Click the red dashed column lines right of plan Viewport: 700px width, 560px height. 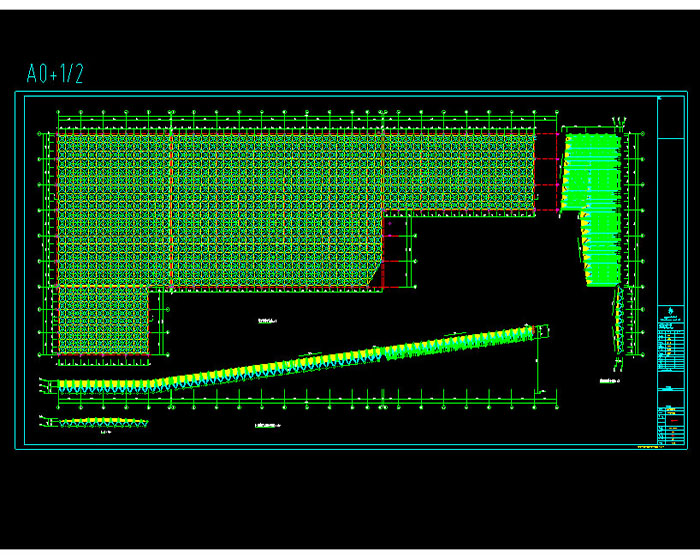click(546, 172)
